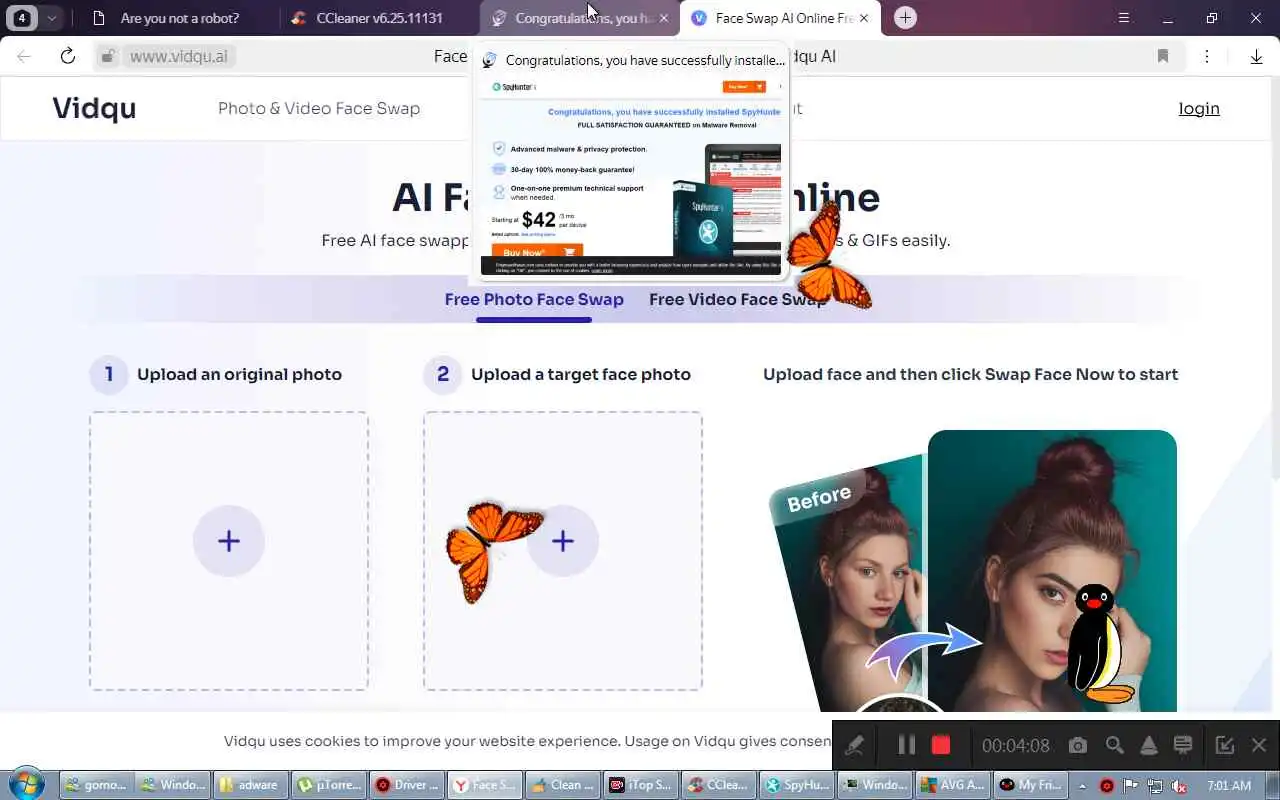The height and width of the screenshot is (800, 1280).
Task: Close the Congratulations tab
Action: point(664,18)
